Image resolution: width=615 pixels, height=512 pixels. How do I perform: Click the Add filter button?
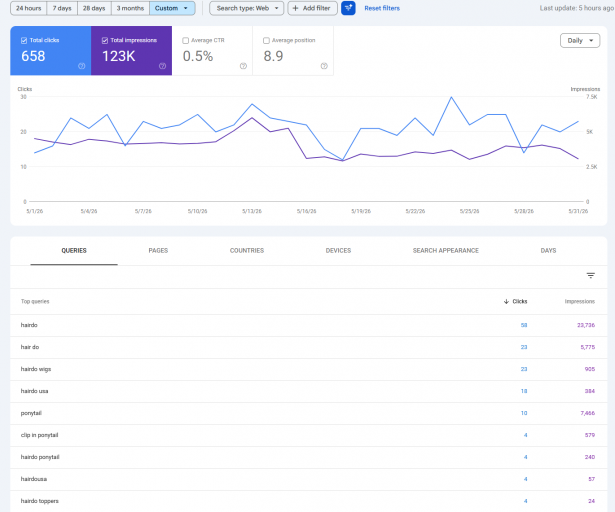click(312, 8)
